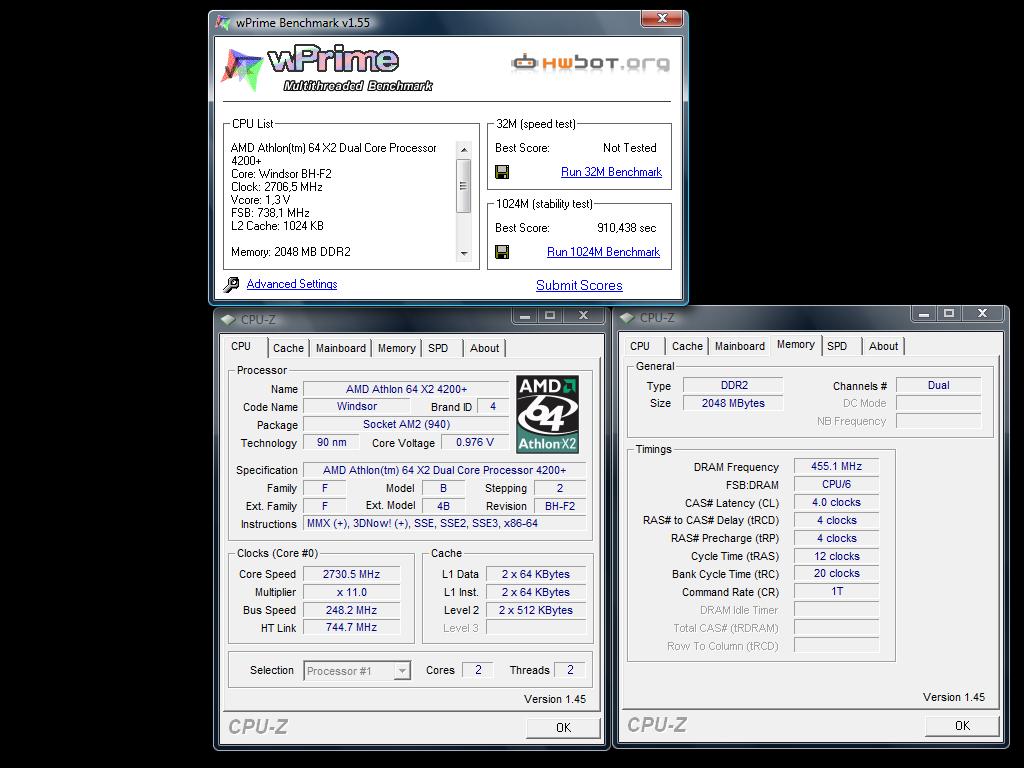Close the wPrime Benchmark window
1024x768 pixels.
pyautogui.click(x=662, y=18)
